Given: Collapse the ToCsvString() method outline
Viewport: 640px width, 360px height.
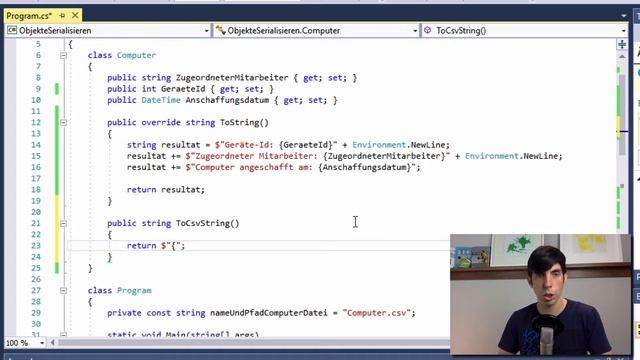Looking at the screenshot, I should click(x=63, y=223).
